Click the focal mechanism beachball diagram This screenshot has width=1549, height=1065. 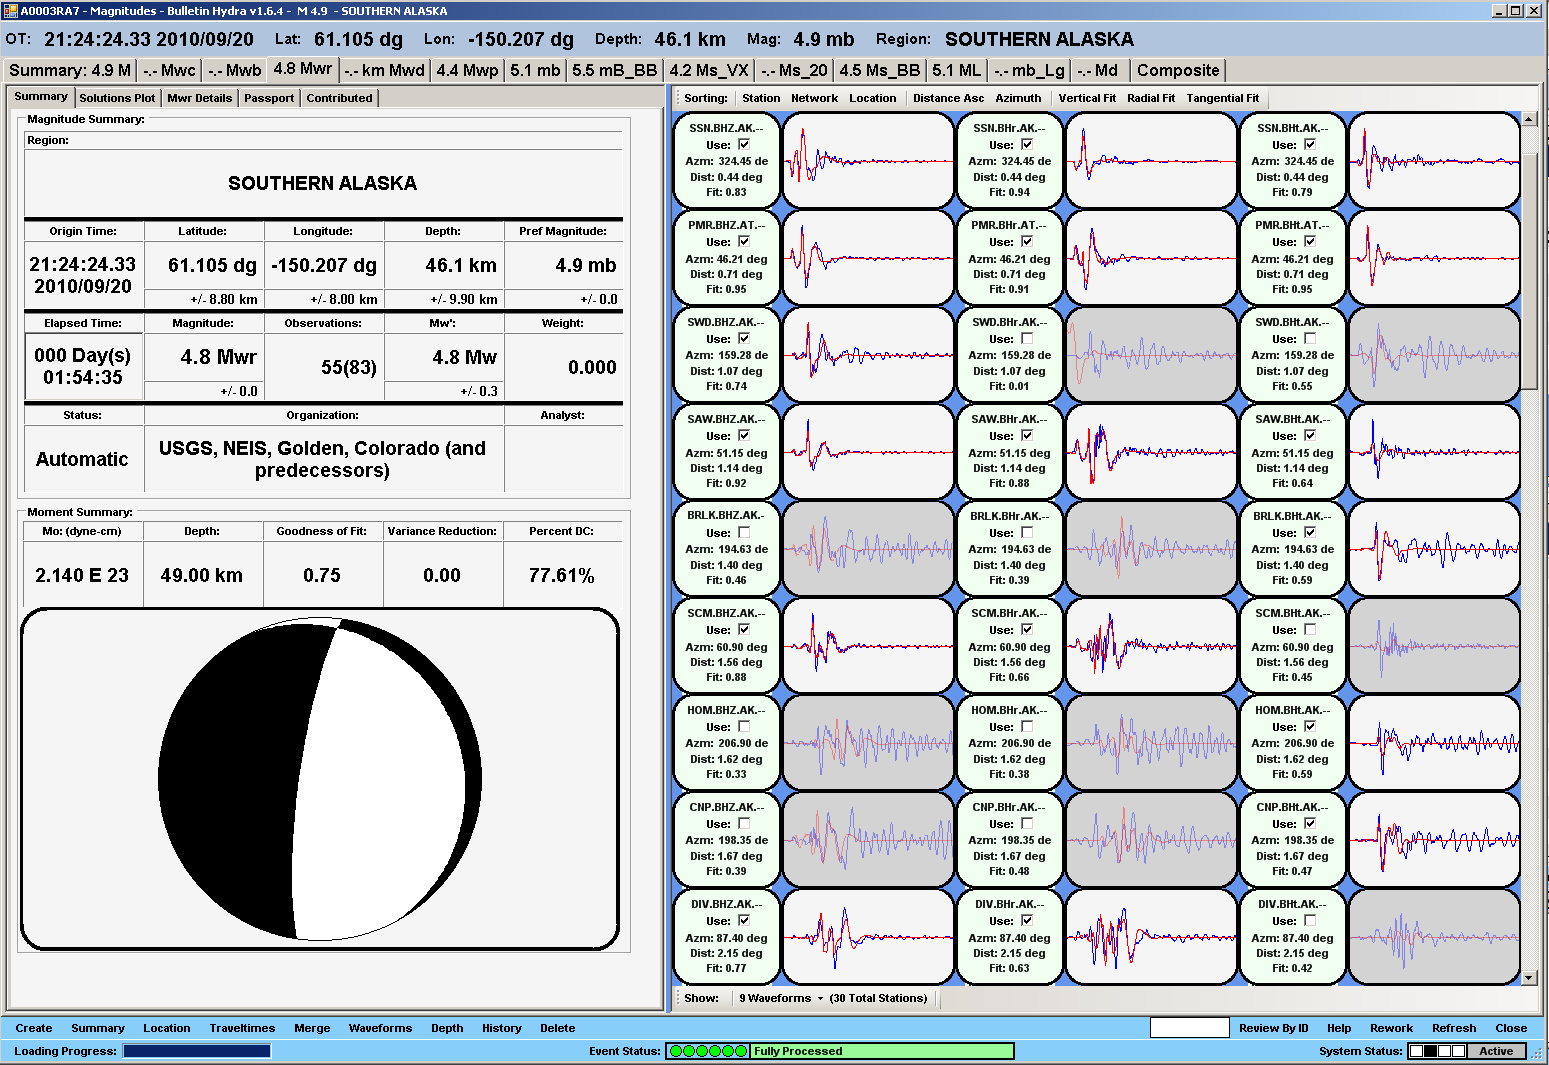321,779
